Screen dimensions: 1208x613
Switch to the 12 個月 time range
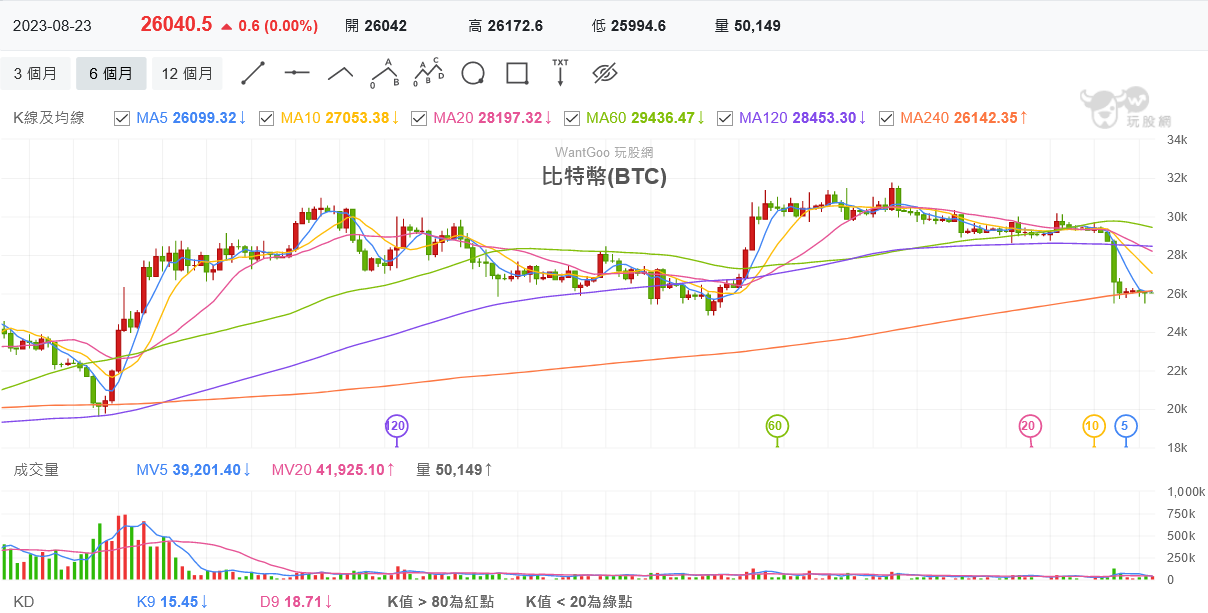[187, 73]
